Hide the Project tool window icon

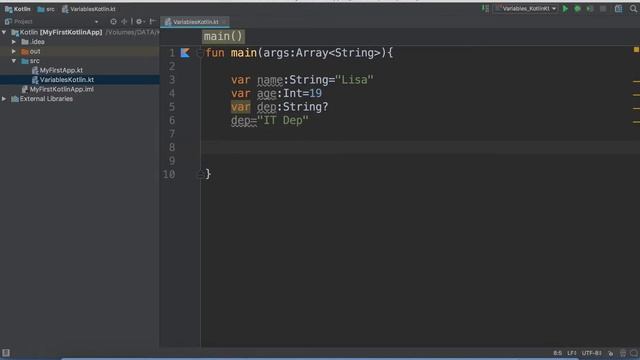pyautogui.click(x=152, y=22)
